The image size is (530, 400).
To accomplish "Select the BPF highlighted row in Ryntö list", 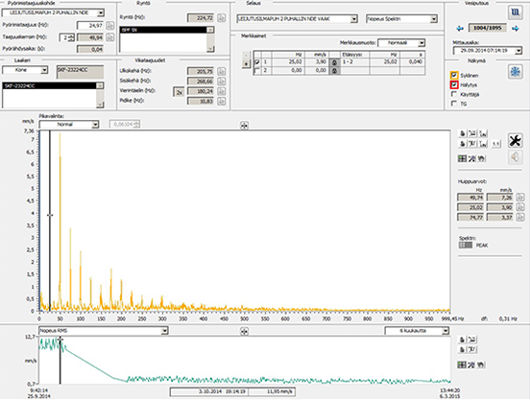I will [164, 30].
